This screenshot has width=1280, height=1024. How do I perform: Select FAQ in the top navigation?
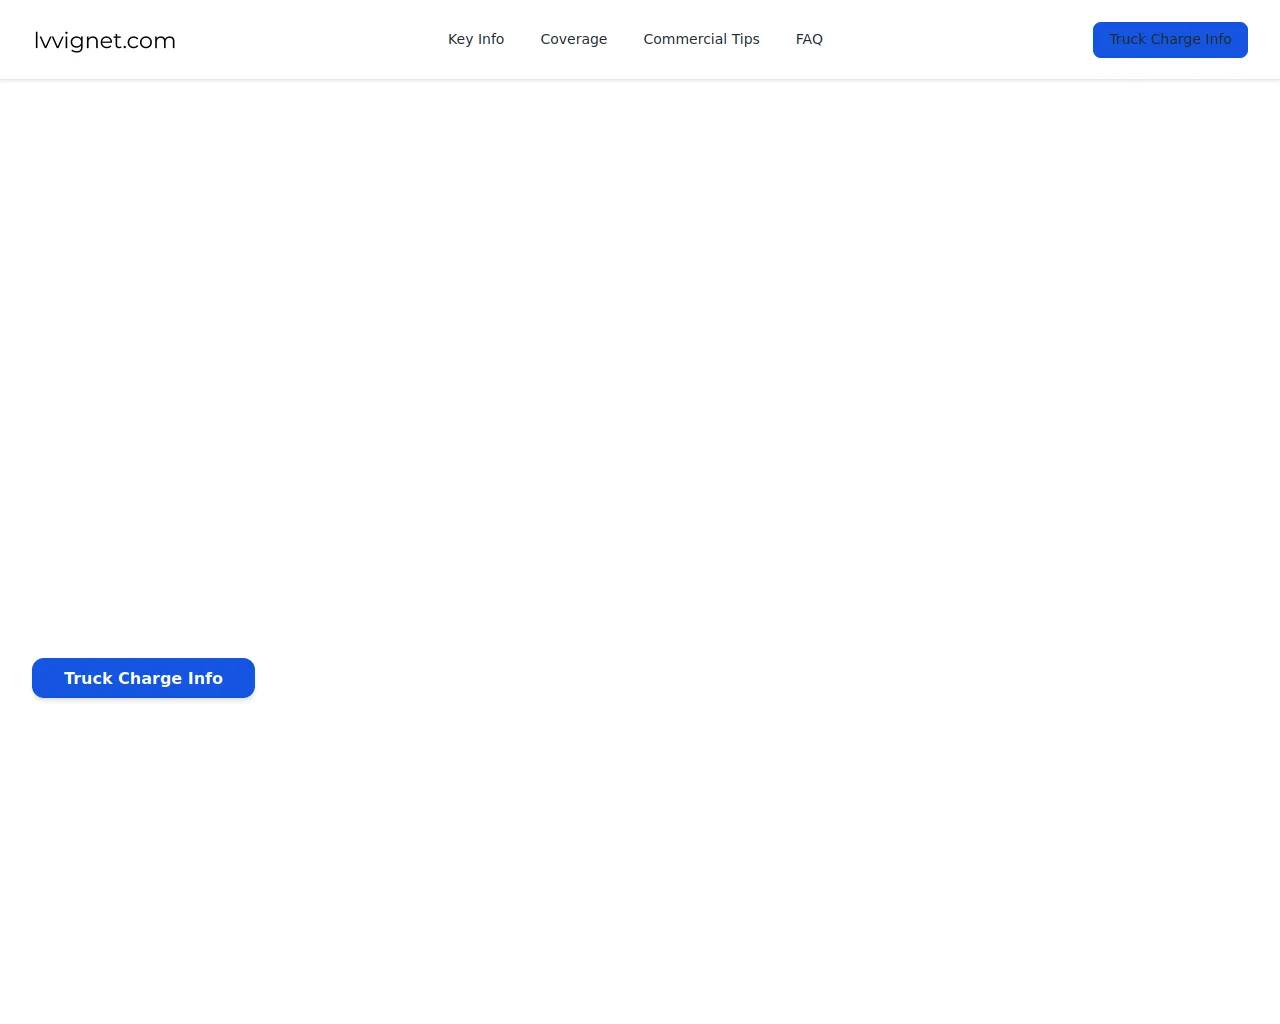(809, 39)
